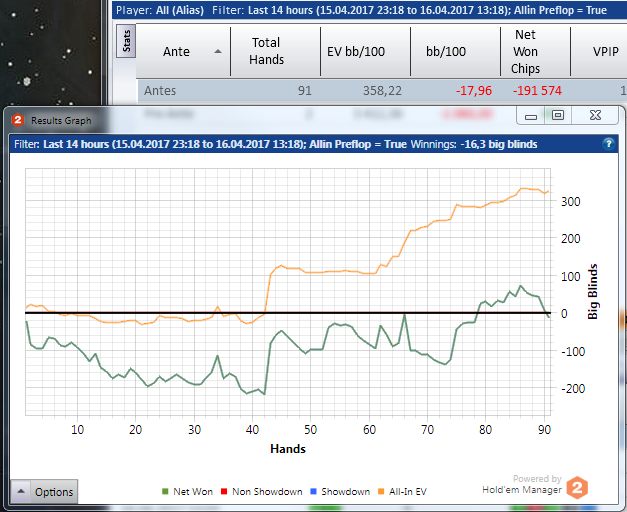Open the help question mark icon
627x512 pixels.
point(608,144)
